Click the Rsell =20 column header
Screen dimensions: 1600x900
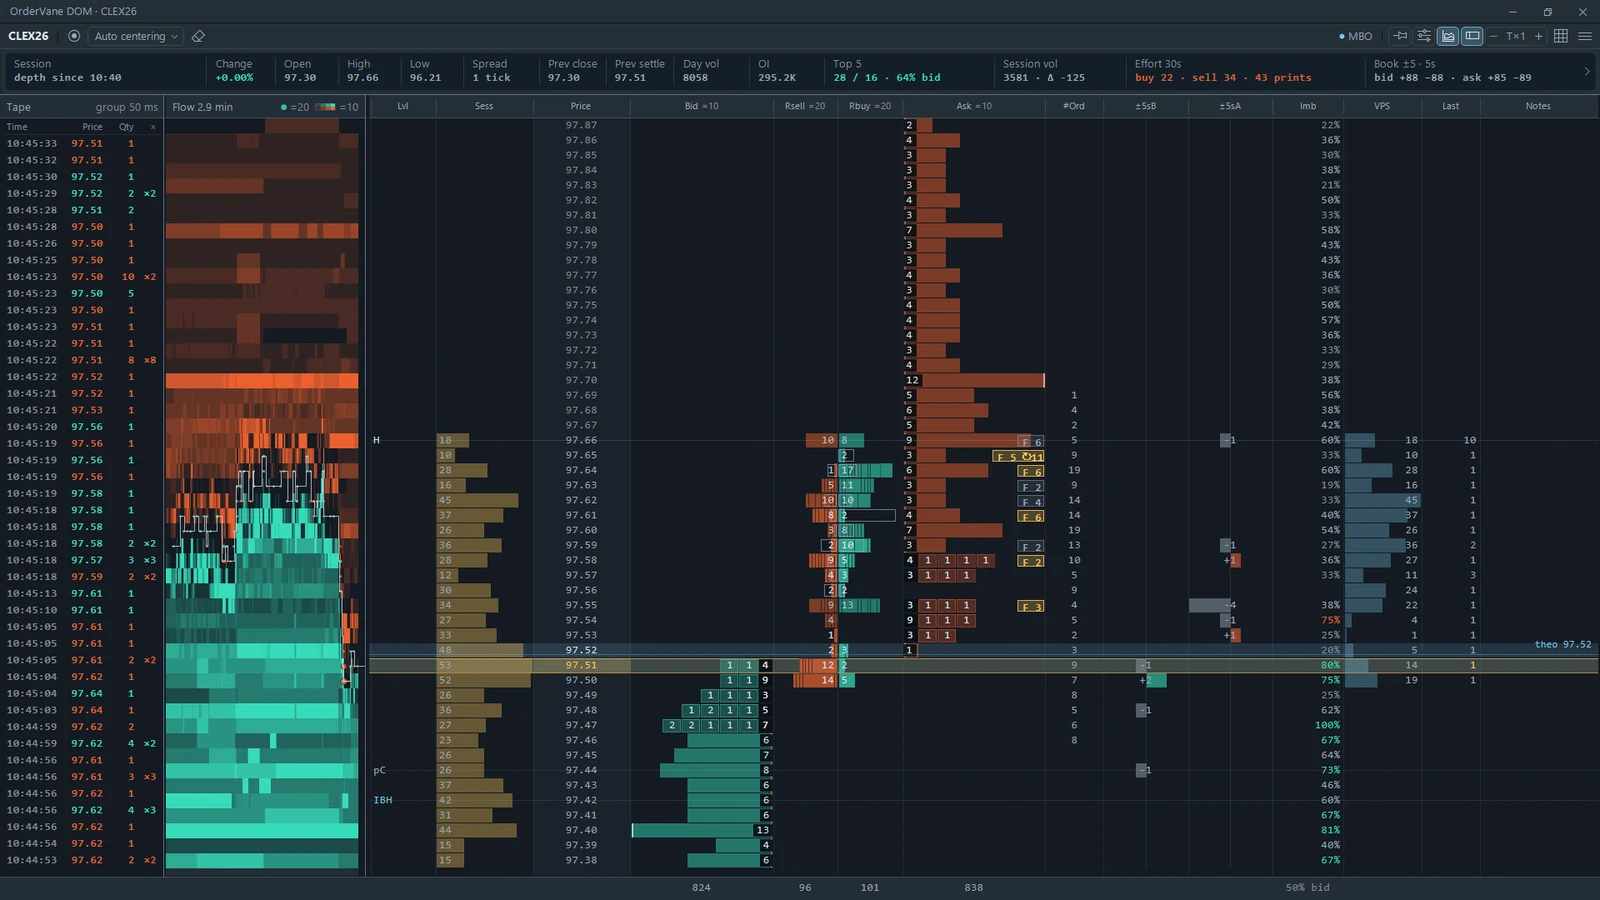(805, 106)
